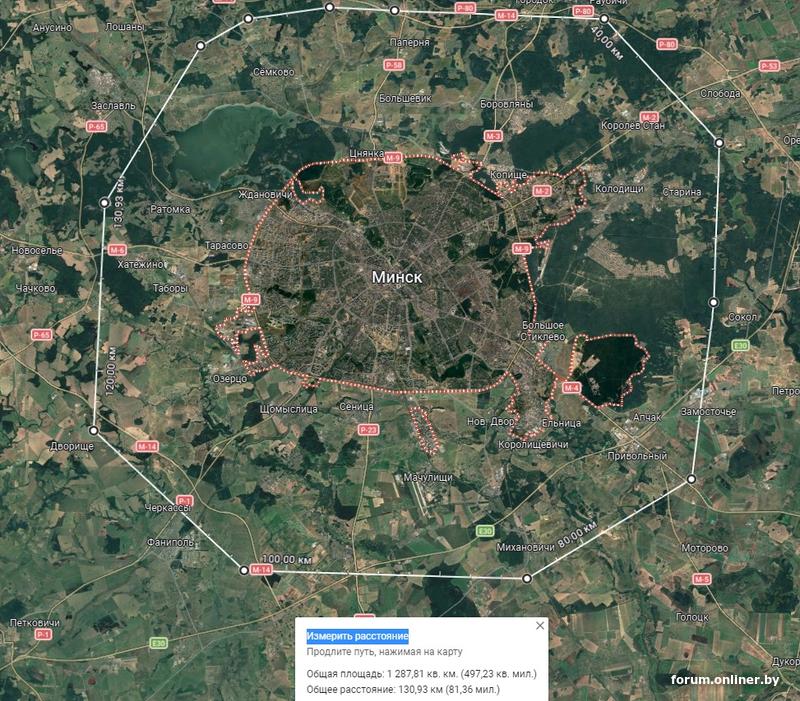Image resolution: width=800 pixels, height=701 pixels.
Task: Click the highlighted 'Измерить расстояние' title
Action: (357, 636)
